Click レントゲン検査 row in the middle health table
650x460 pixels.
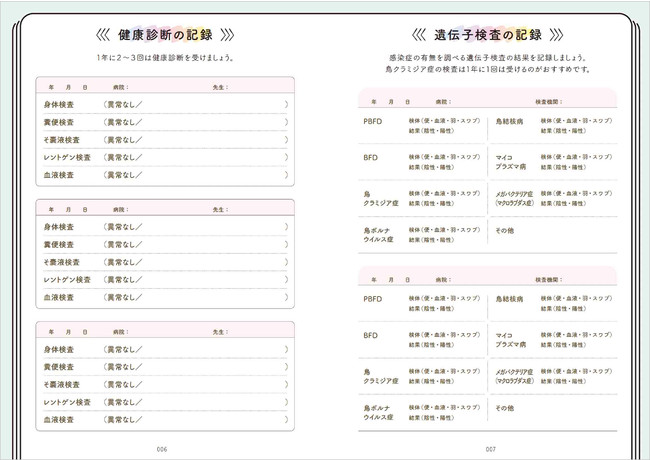(x=66, y=279)
